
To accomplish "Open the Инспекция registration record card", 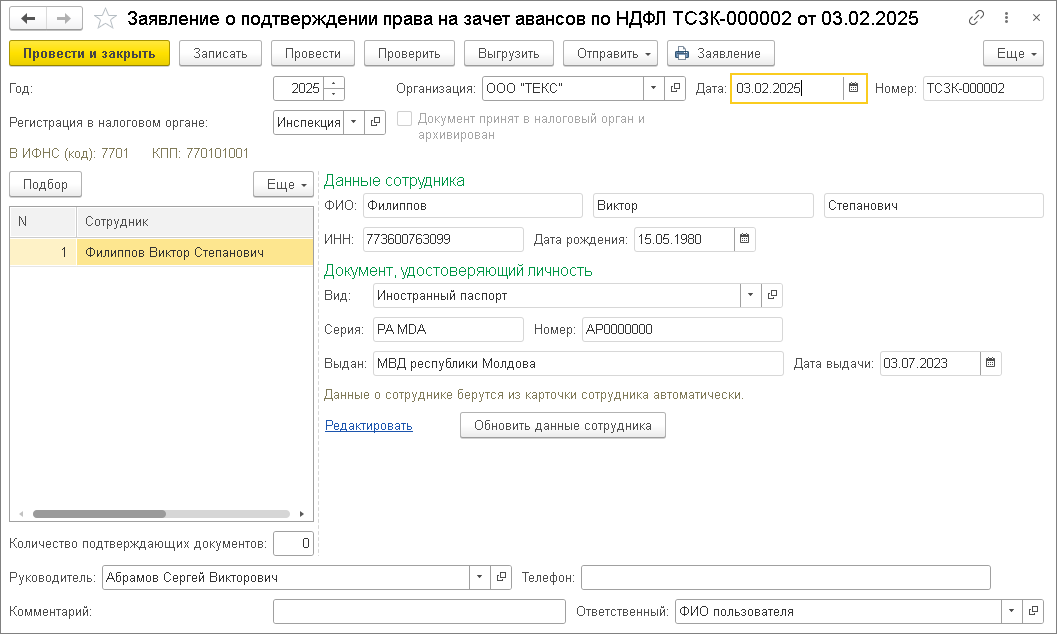I will (375, 123).
